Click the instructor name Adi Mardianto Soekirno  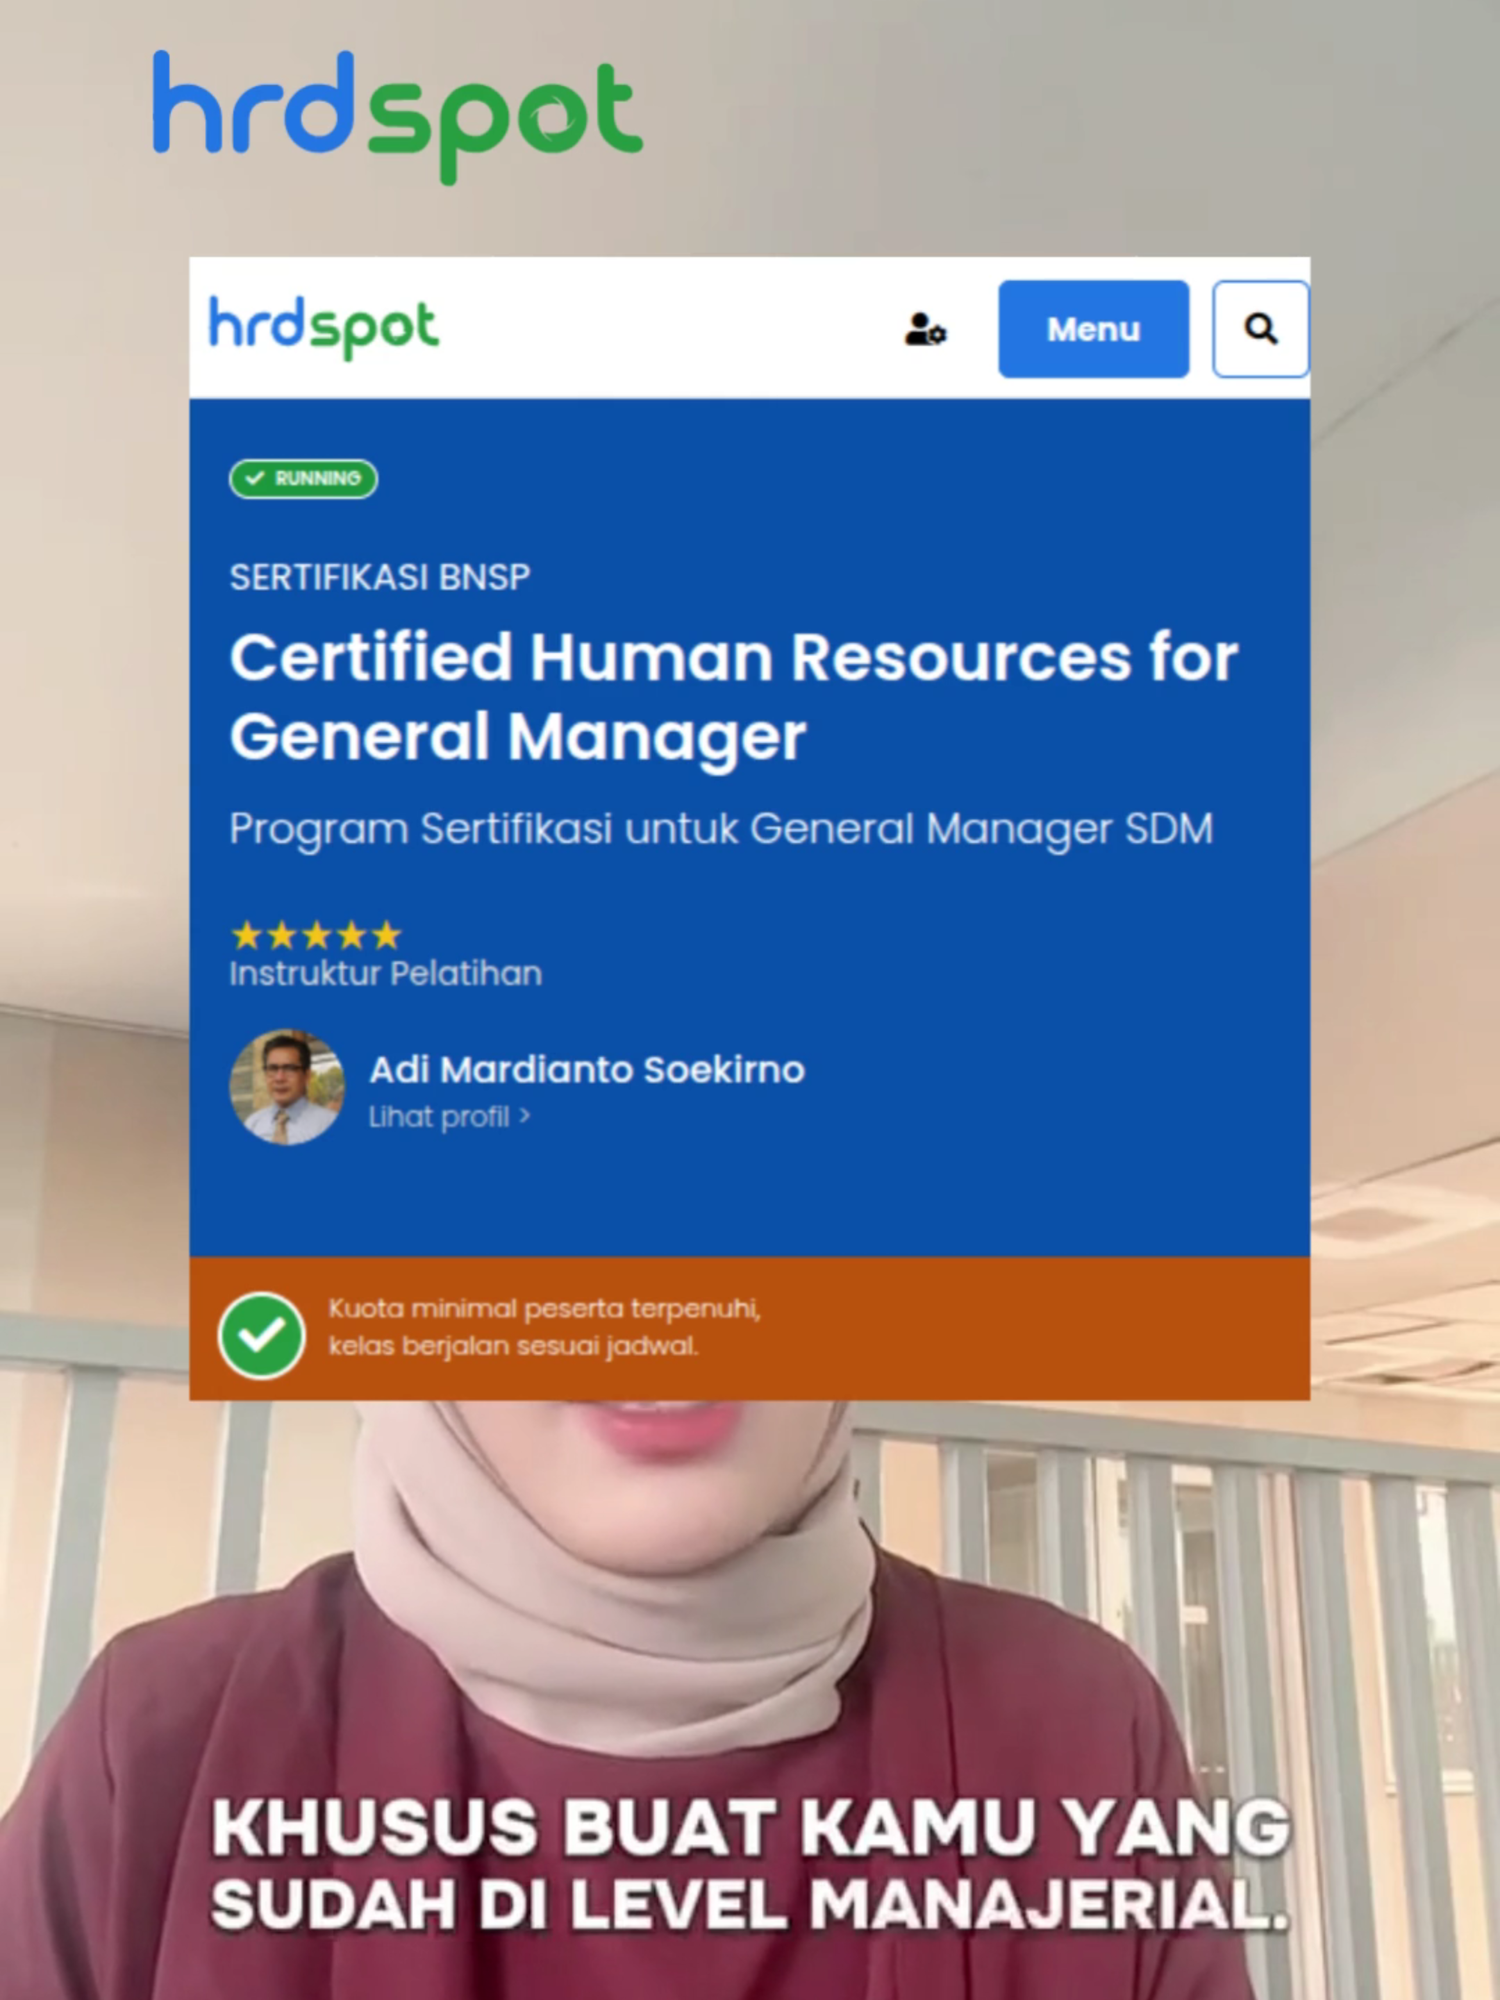tap(587, 1070)
